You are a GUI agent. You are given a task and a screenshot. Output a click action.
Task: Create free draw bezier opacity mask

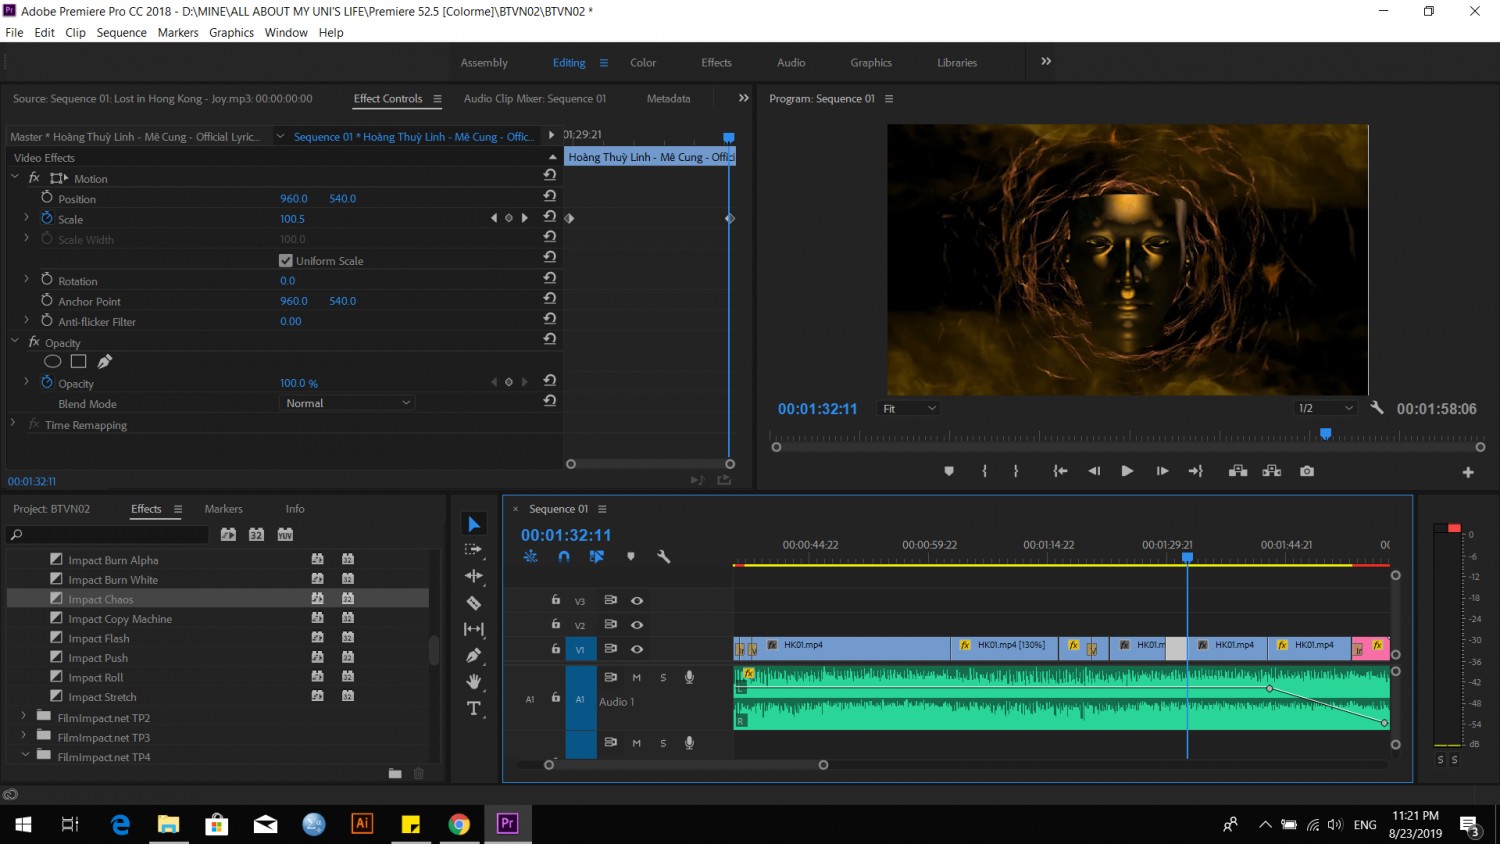(x=105, y=362)
